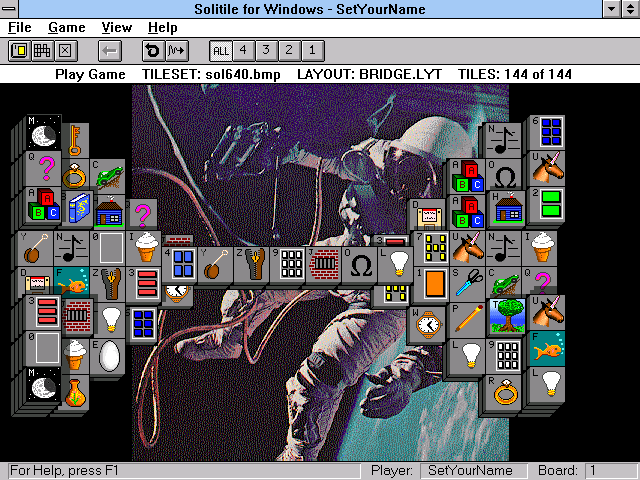This screenshot has width=640, height=480.
Task: Click the grayed left arrow toolbar button
Action: 110,51
